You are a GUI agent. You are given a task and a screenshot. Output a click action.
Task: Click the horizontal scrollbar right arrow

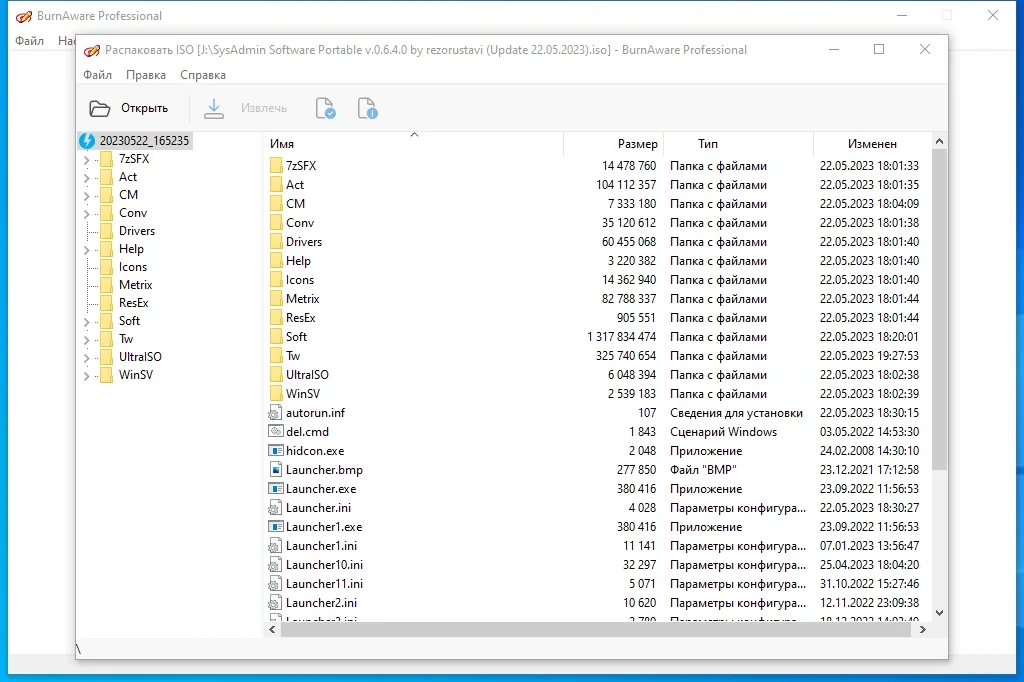click(922, 630)
